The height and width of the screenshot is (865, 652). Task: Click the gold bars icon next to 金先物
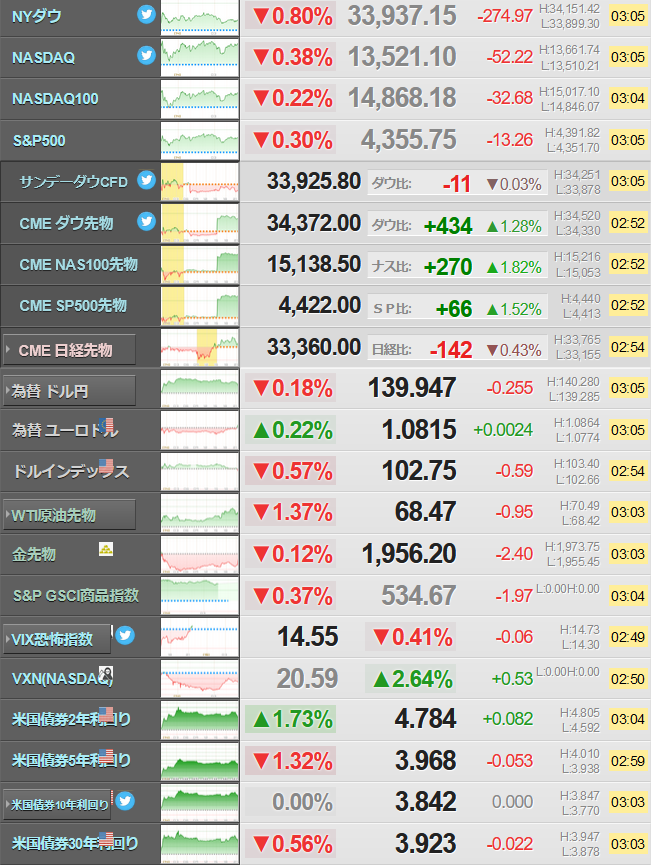pos(106,549)
